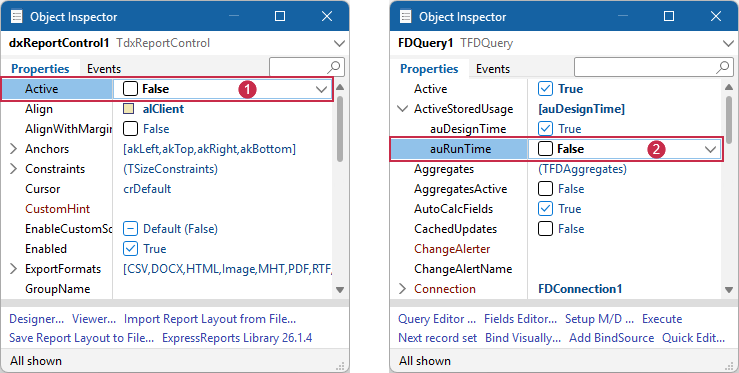Select the CustomHint property row
739x373 pixels.
click(x=167, y=208)
